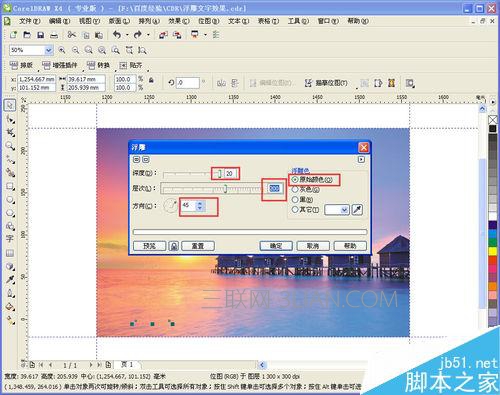
Task: Click the 描摹位图 trace bitmap button
Action: coord(326,83)
